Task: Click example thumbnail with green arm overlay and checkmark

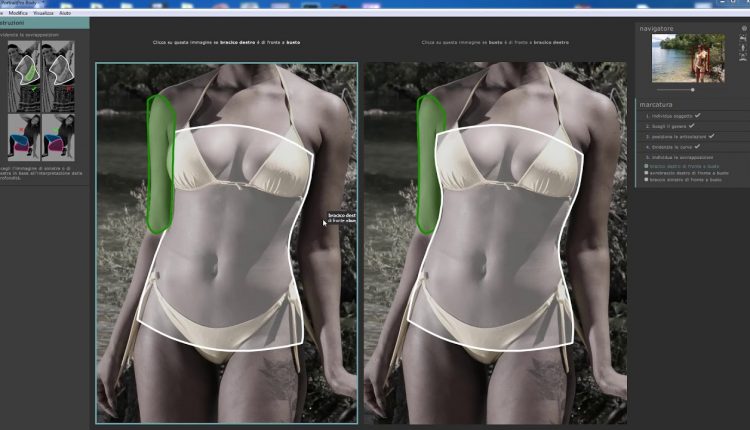Action: pos(24,77)
